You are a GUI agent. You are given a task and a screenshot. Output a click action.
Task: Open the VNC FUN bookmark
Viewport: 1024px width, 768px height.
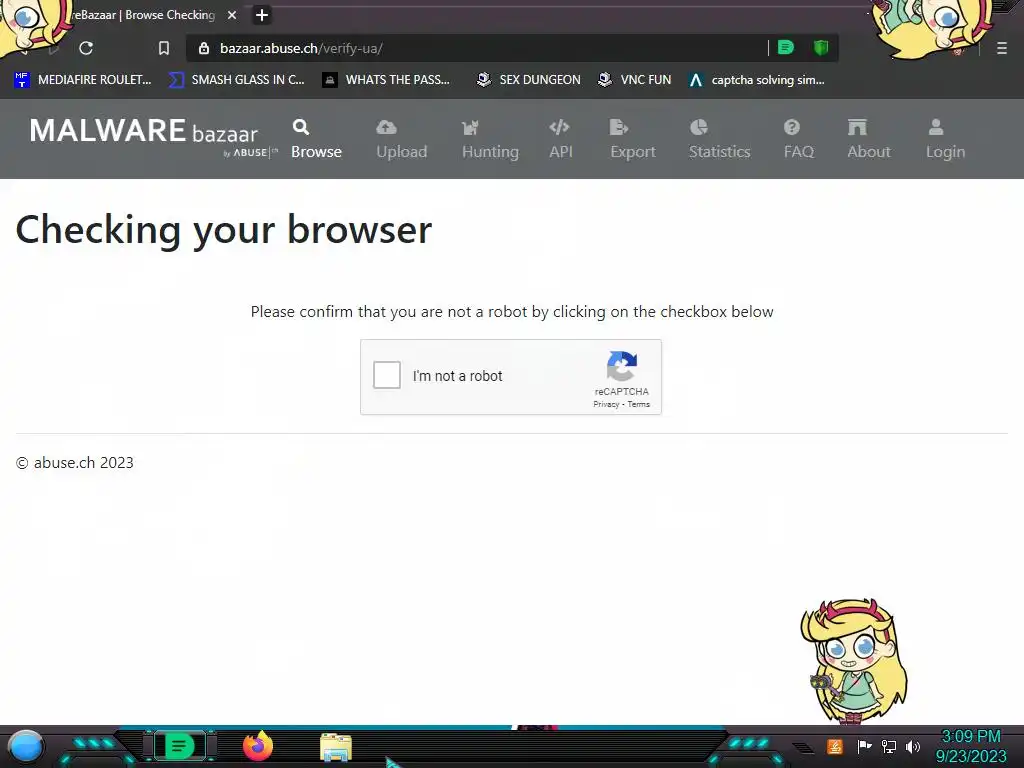tap(634, 80)
